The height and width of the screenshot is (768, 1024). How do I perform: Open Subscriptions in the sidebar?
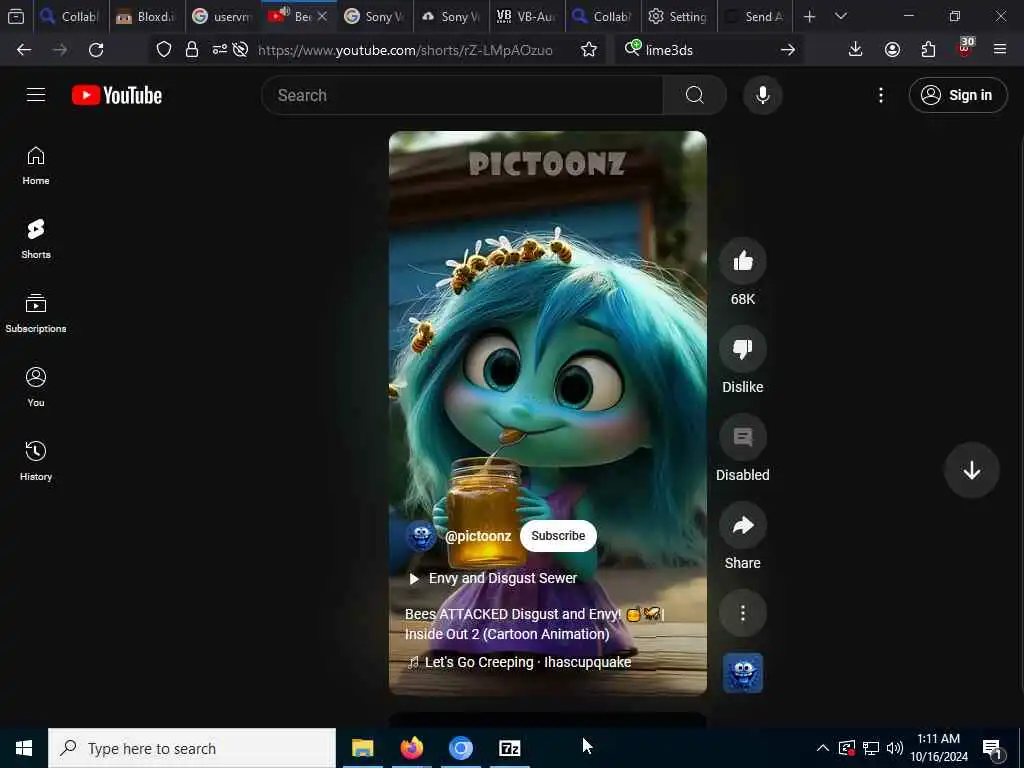pos(36,313)
